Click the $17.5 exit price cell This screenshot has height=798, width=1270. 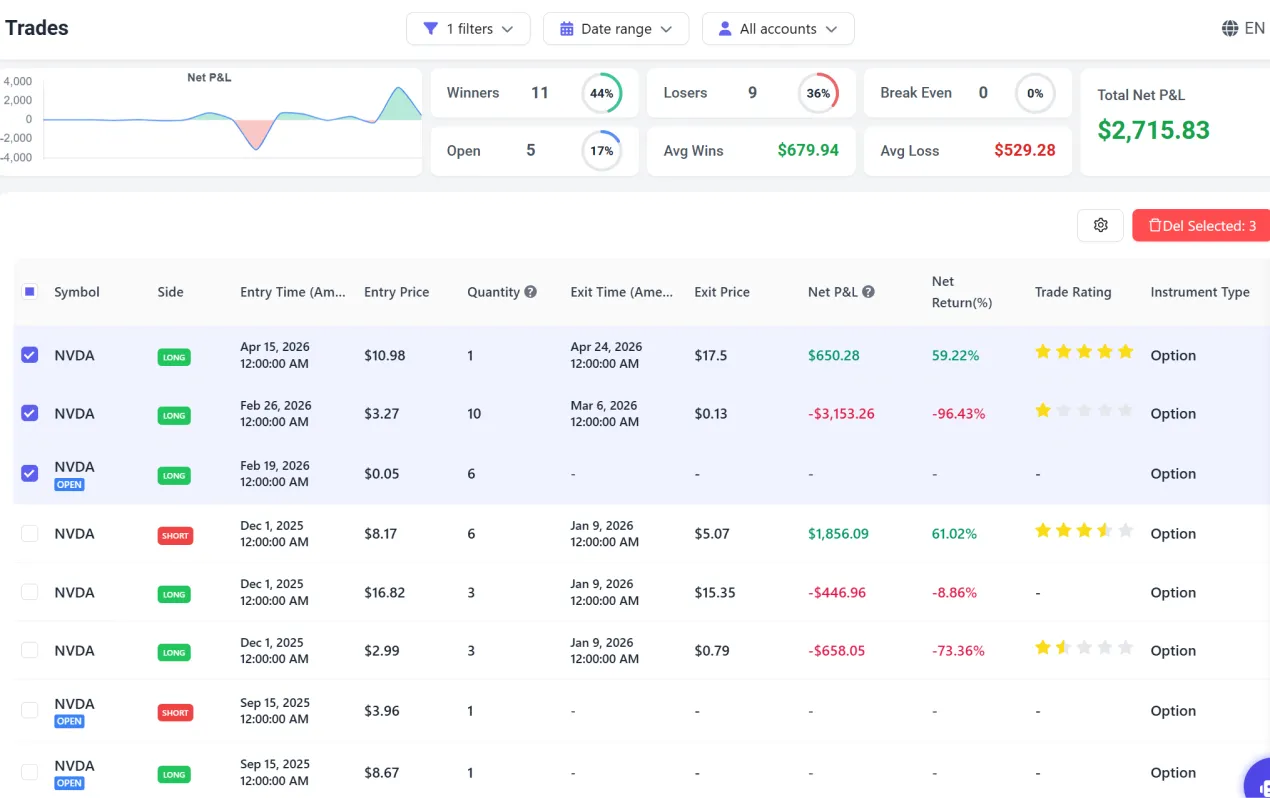pyautogui.click(x=711, y=355)
